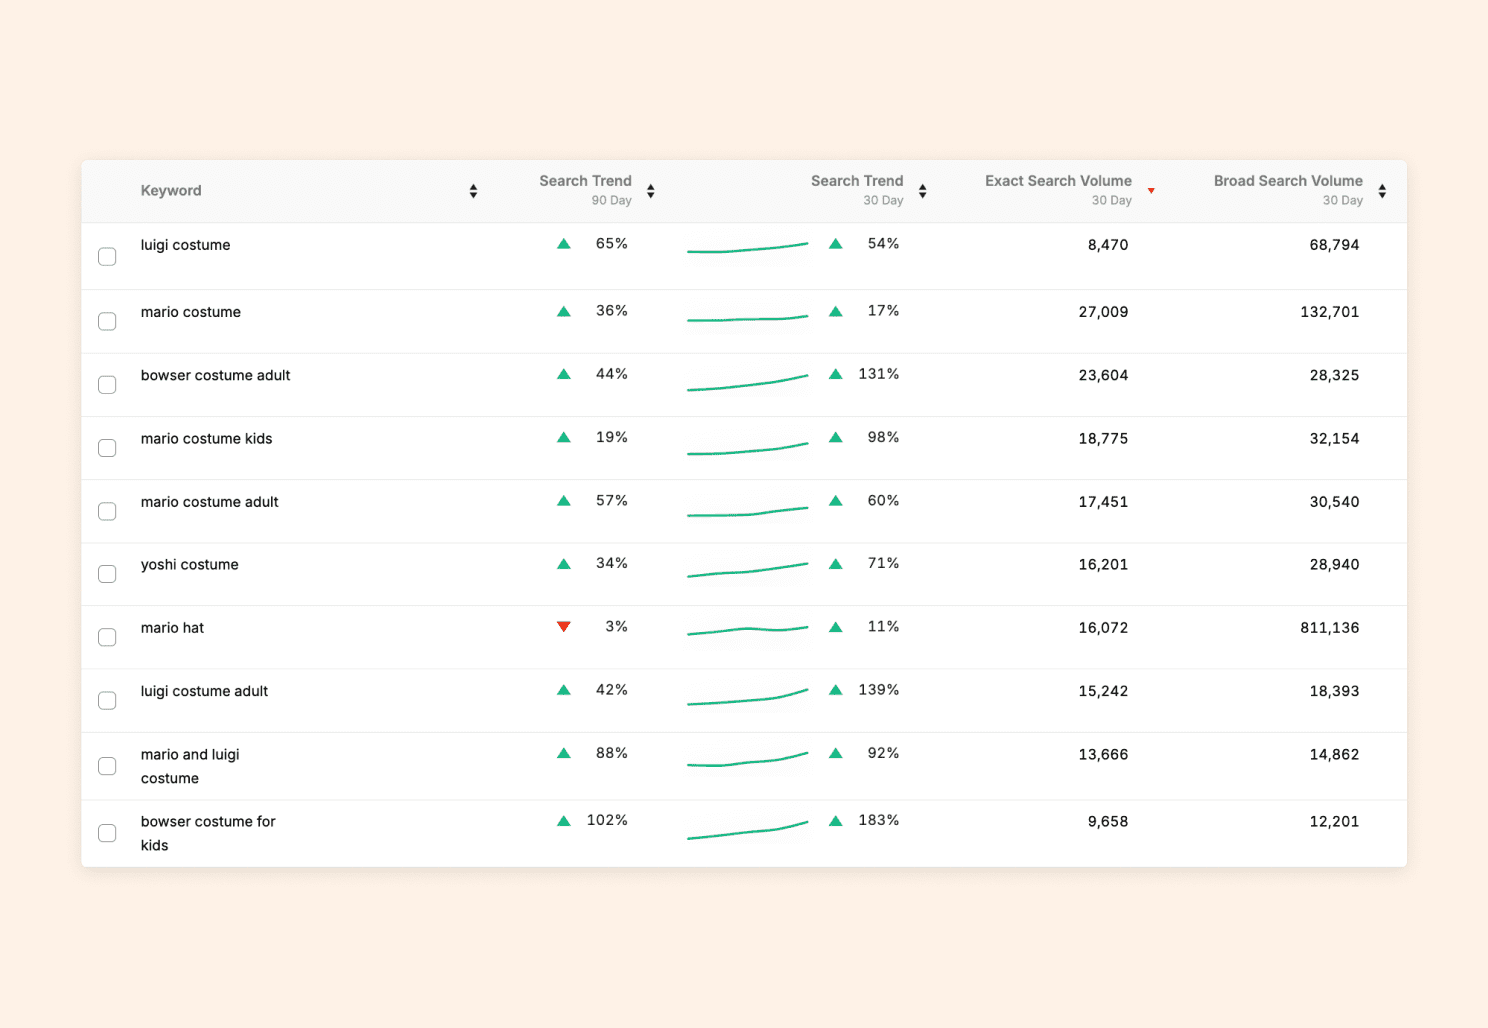Click broad volume value 12,201
1488x1028 pixels.
coord(1334,821)
